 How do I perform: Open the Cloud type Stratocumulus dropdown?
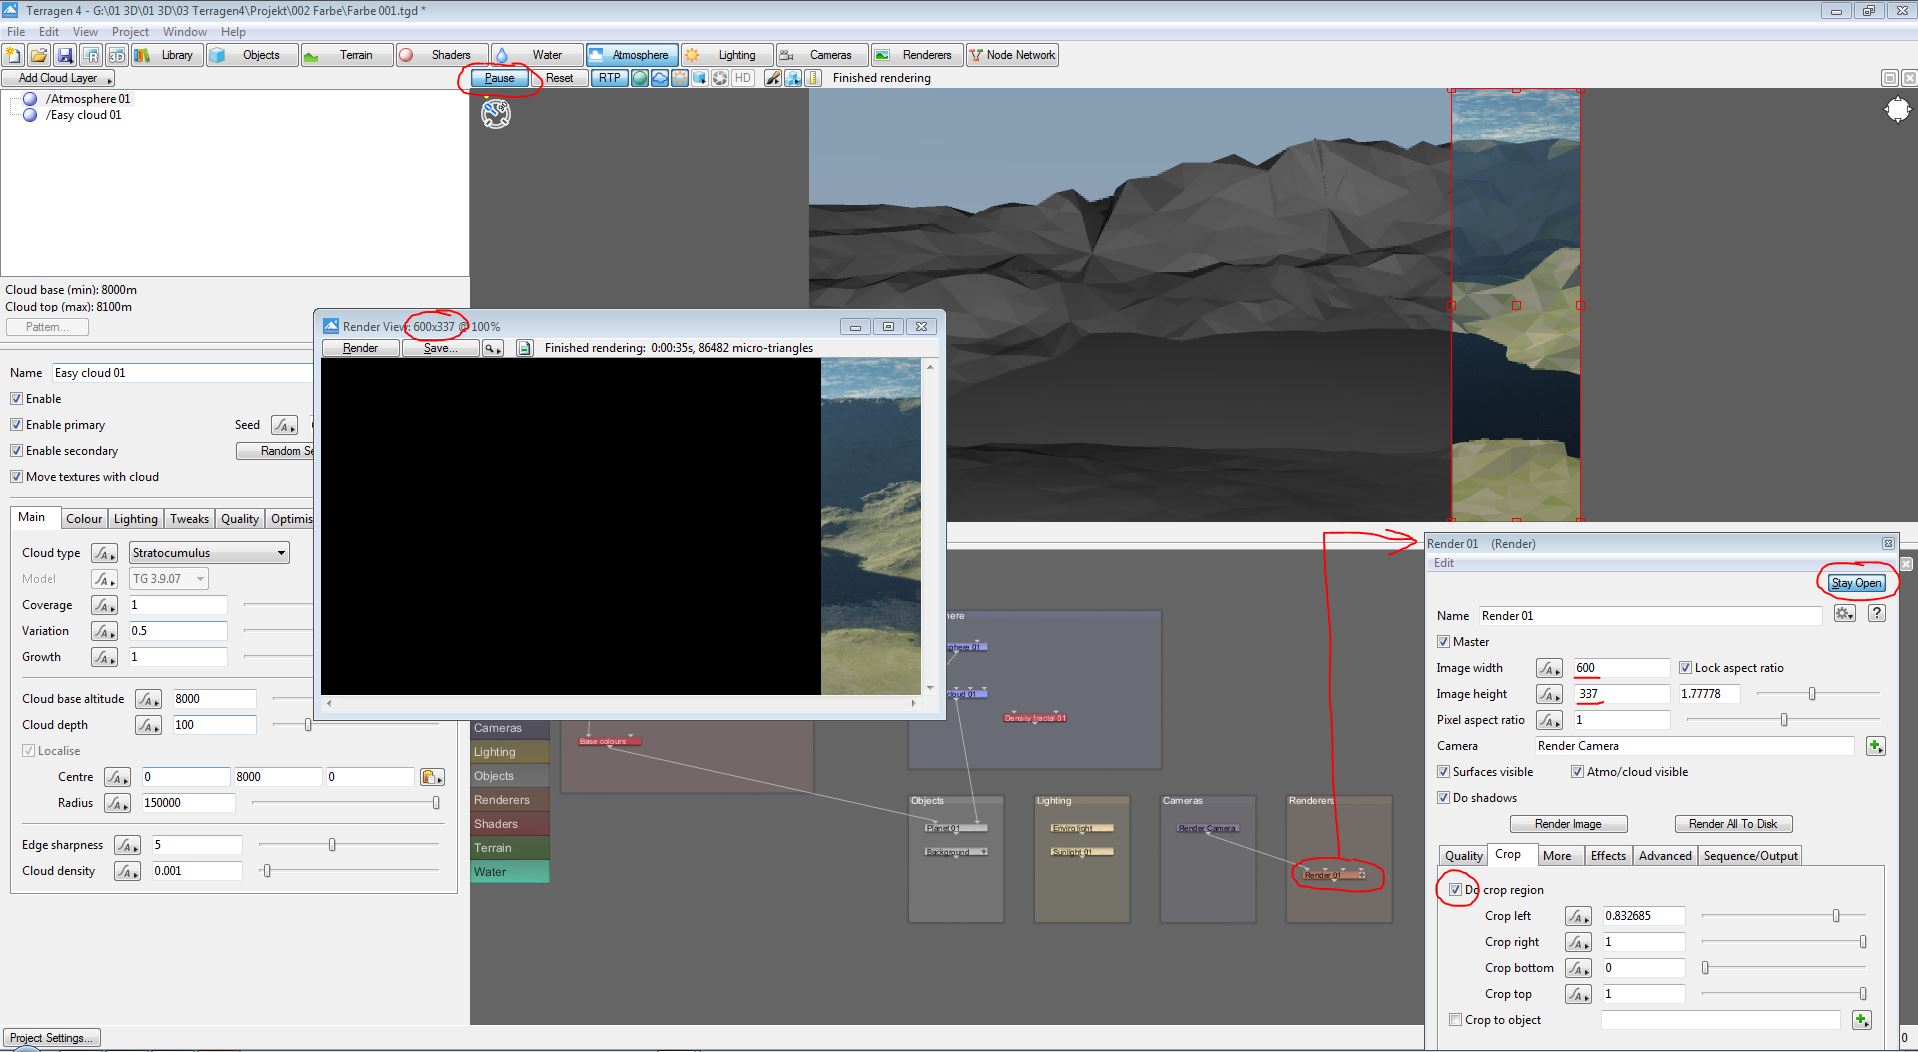pos(209,553)
